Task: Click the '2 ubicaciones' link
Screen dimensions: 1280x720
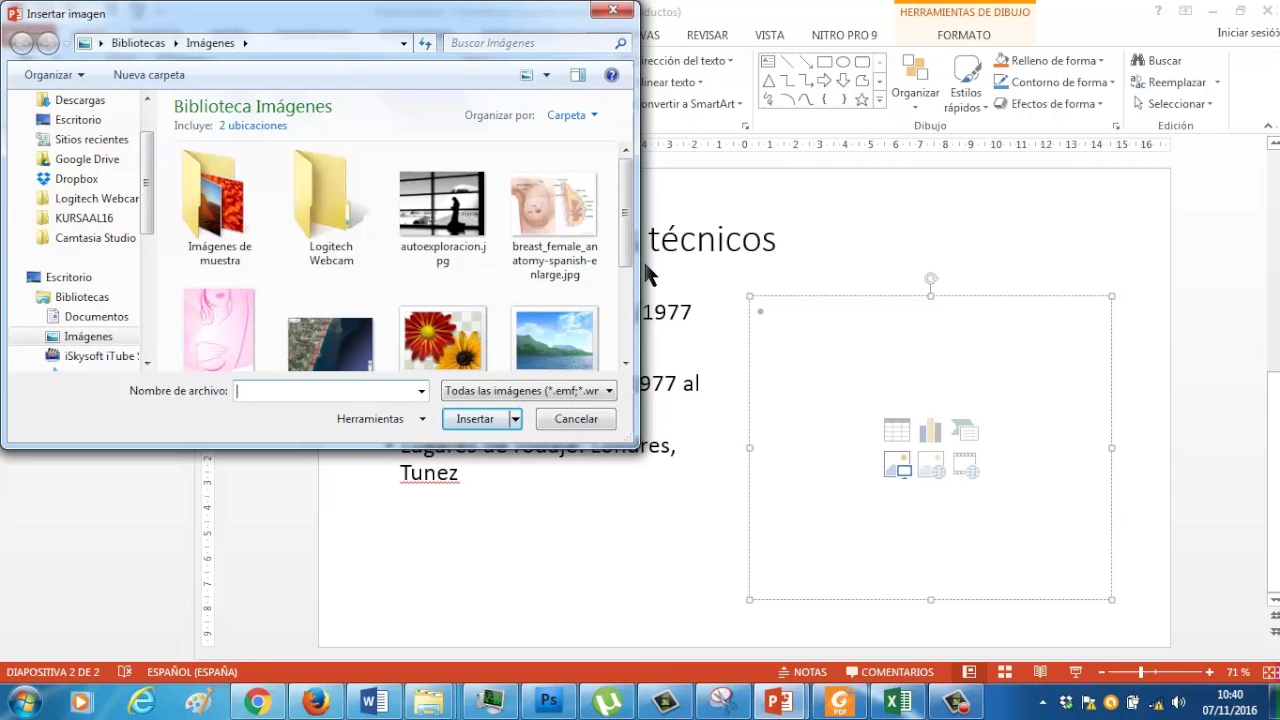Action: tap(253, 126)
